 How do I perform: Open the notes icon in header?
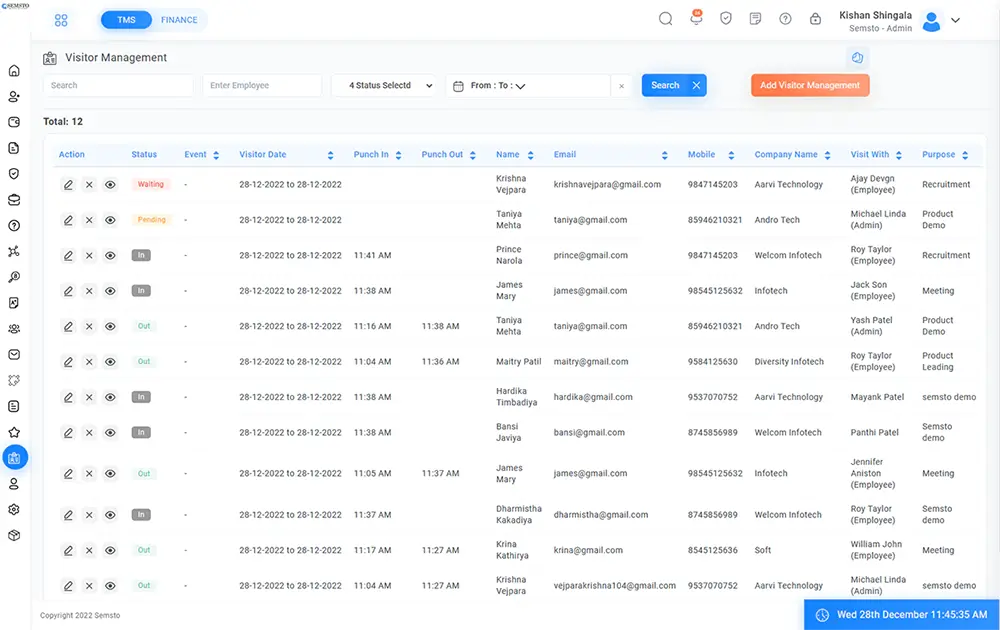(755, 18)
